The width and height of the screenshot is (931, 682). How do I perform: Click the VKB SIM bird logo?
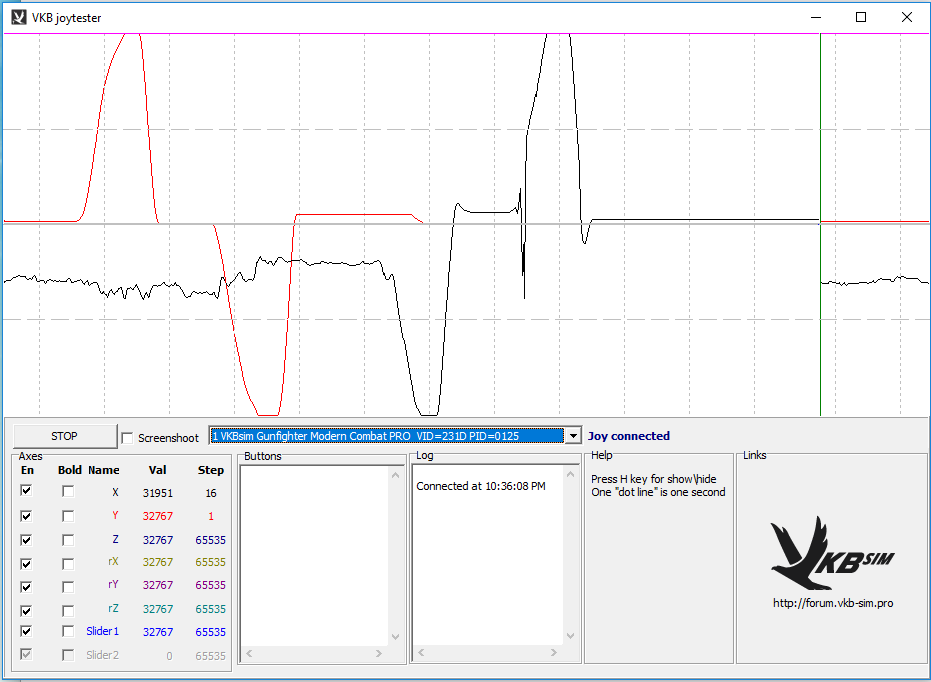pos(832,553)
